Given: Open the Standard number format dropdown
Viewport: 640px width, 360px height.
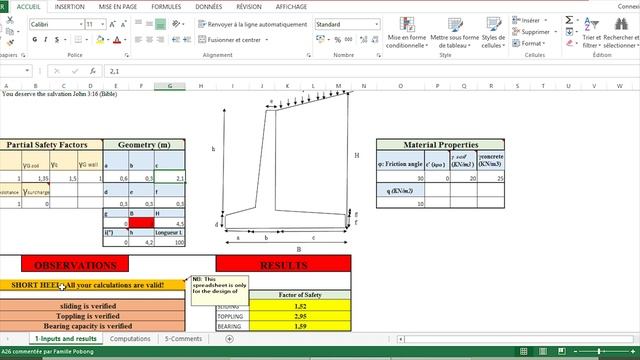Looking at the screenshot, I should tap(376, 24).
